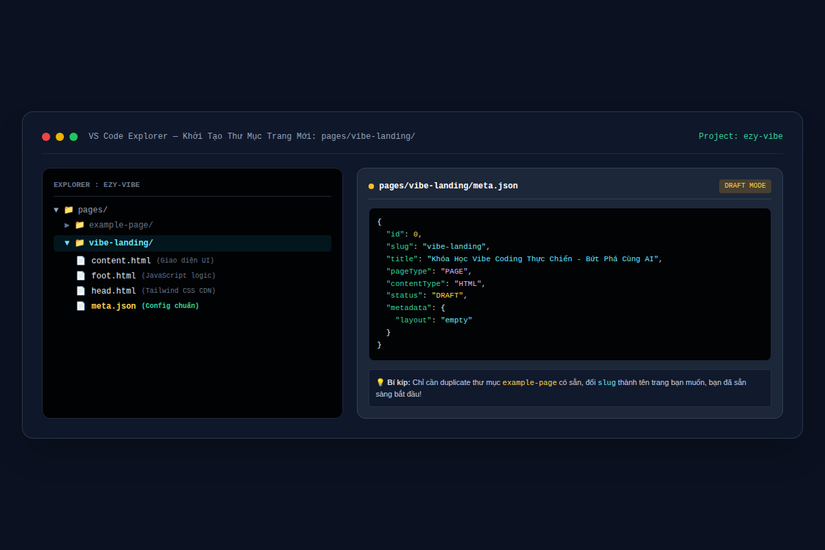
Task: Click the content.html file icon
Action: click(81, 261)
